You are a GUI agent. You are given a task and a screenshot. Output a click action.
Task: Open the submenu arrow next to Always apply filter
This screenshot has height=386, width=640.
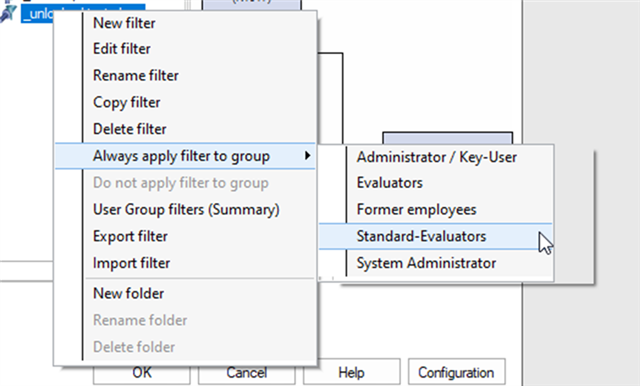(x=307, y=155)
